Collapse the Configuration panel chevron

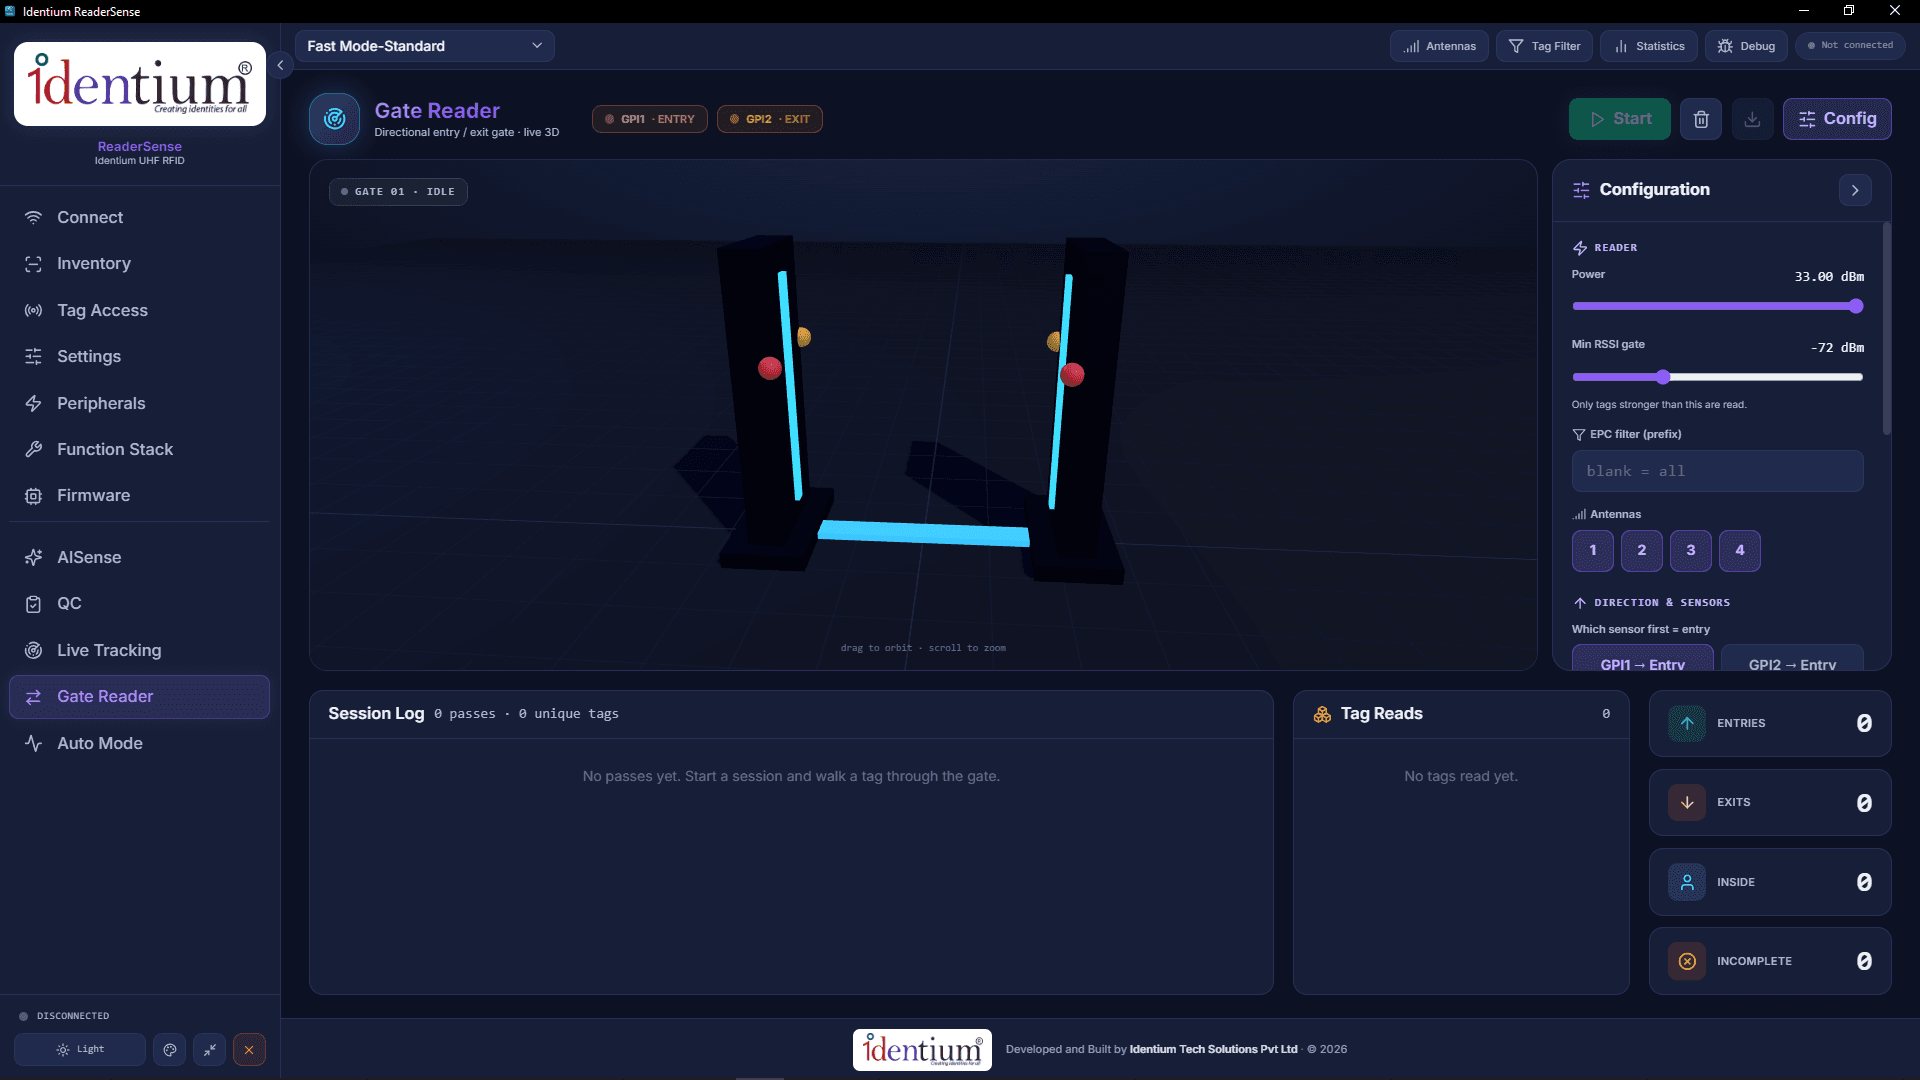pyautogui.click(x=1855, y=190)
